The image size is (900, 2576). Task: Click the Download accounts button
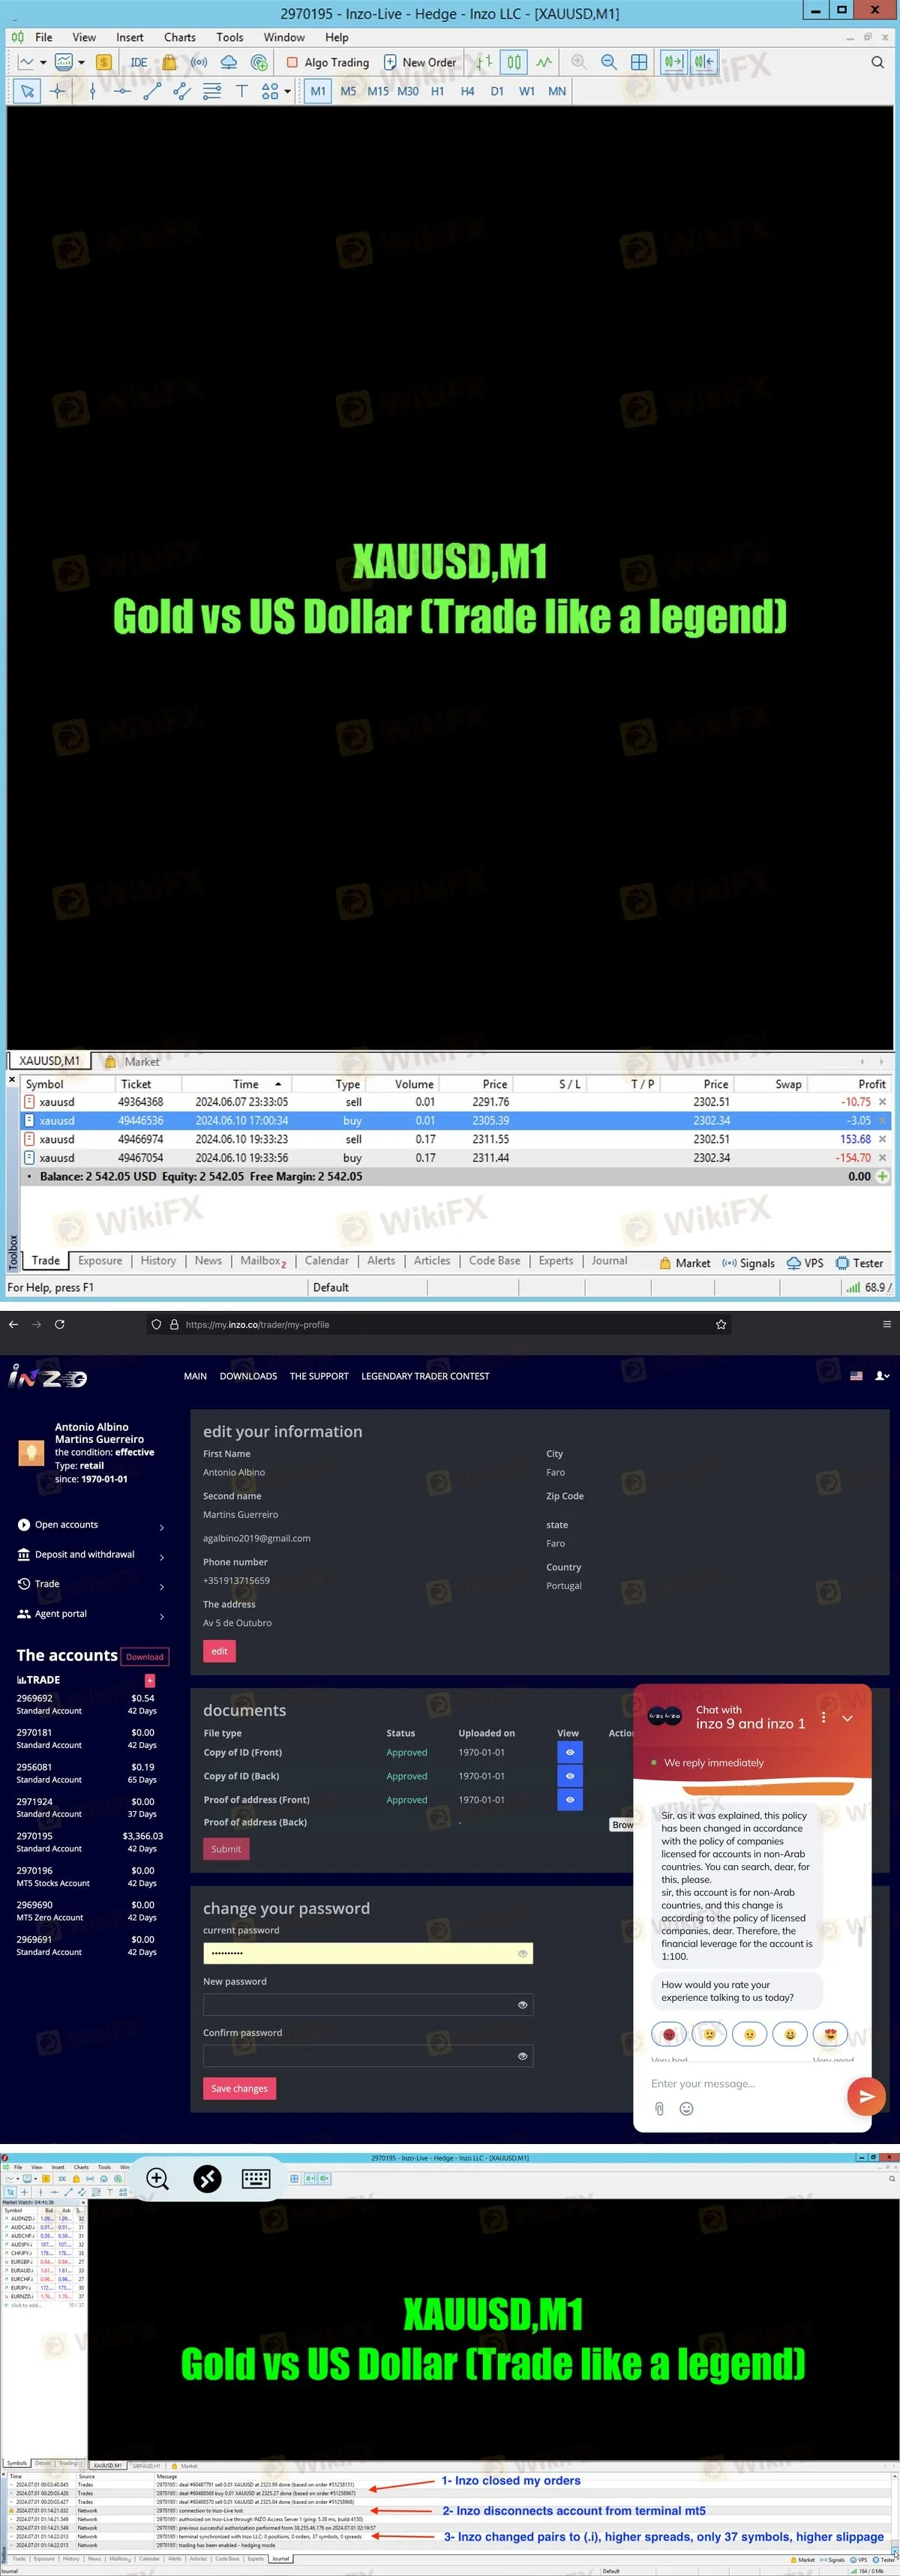click(145, 1656)
